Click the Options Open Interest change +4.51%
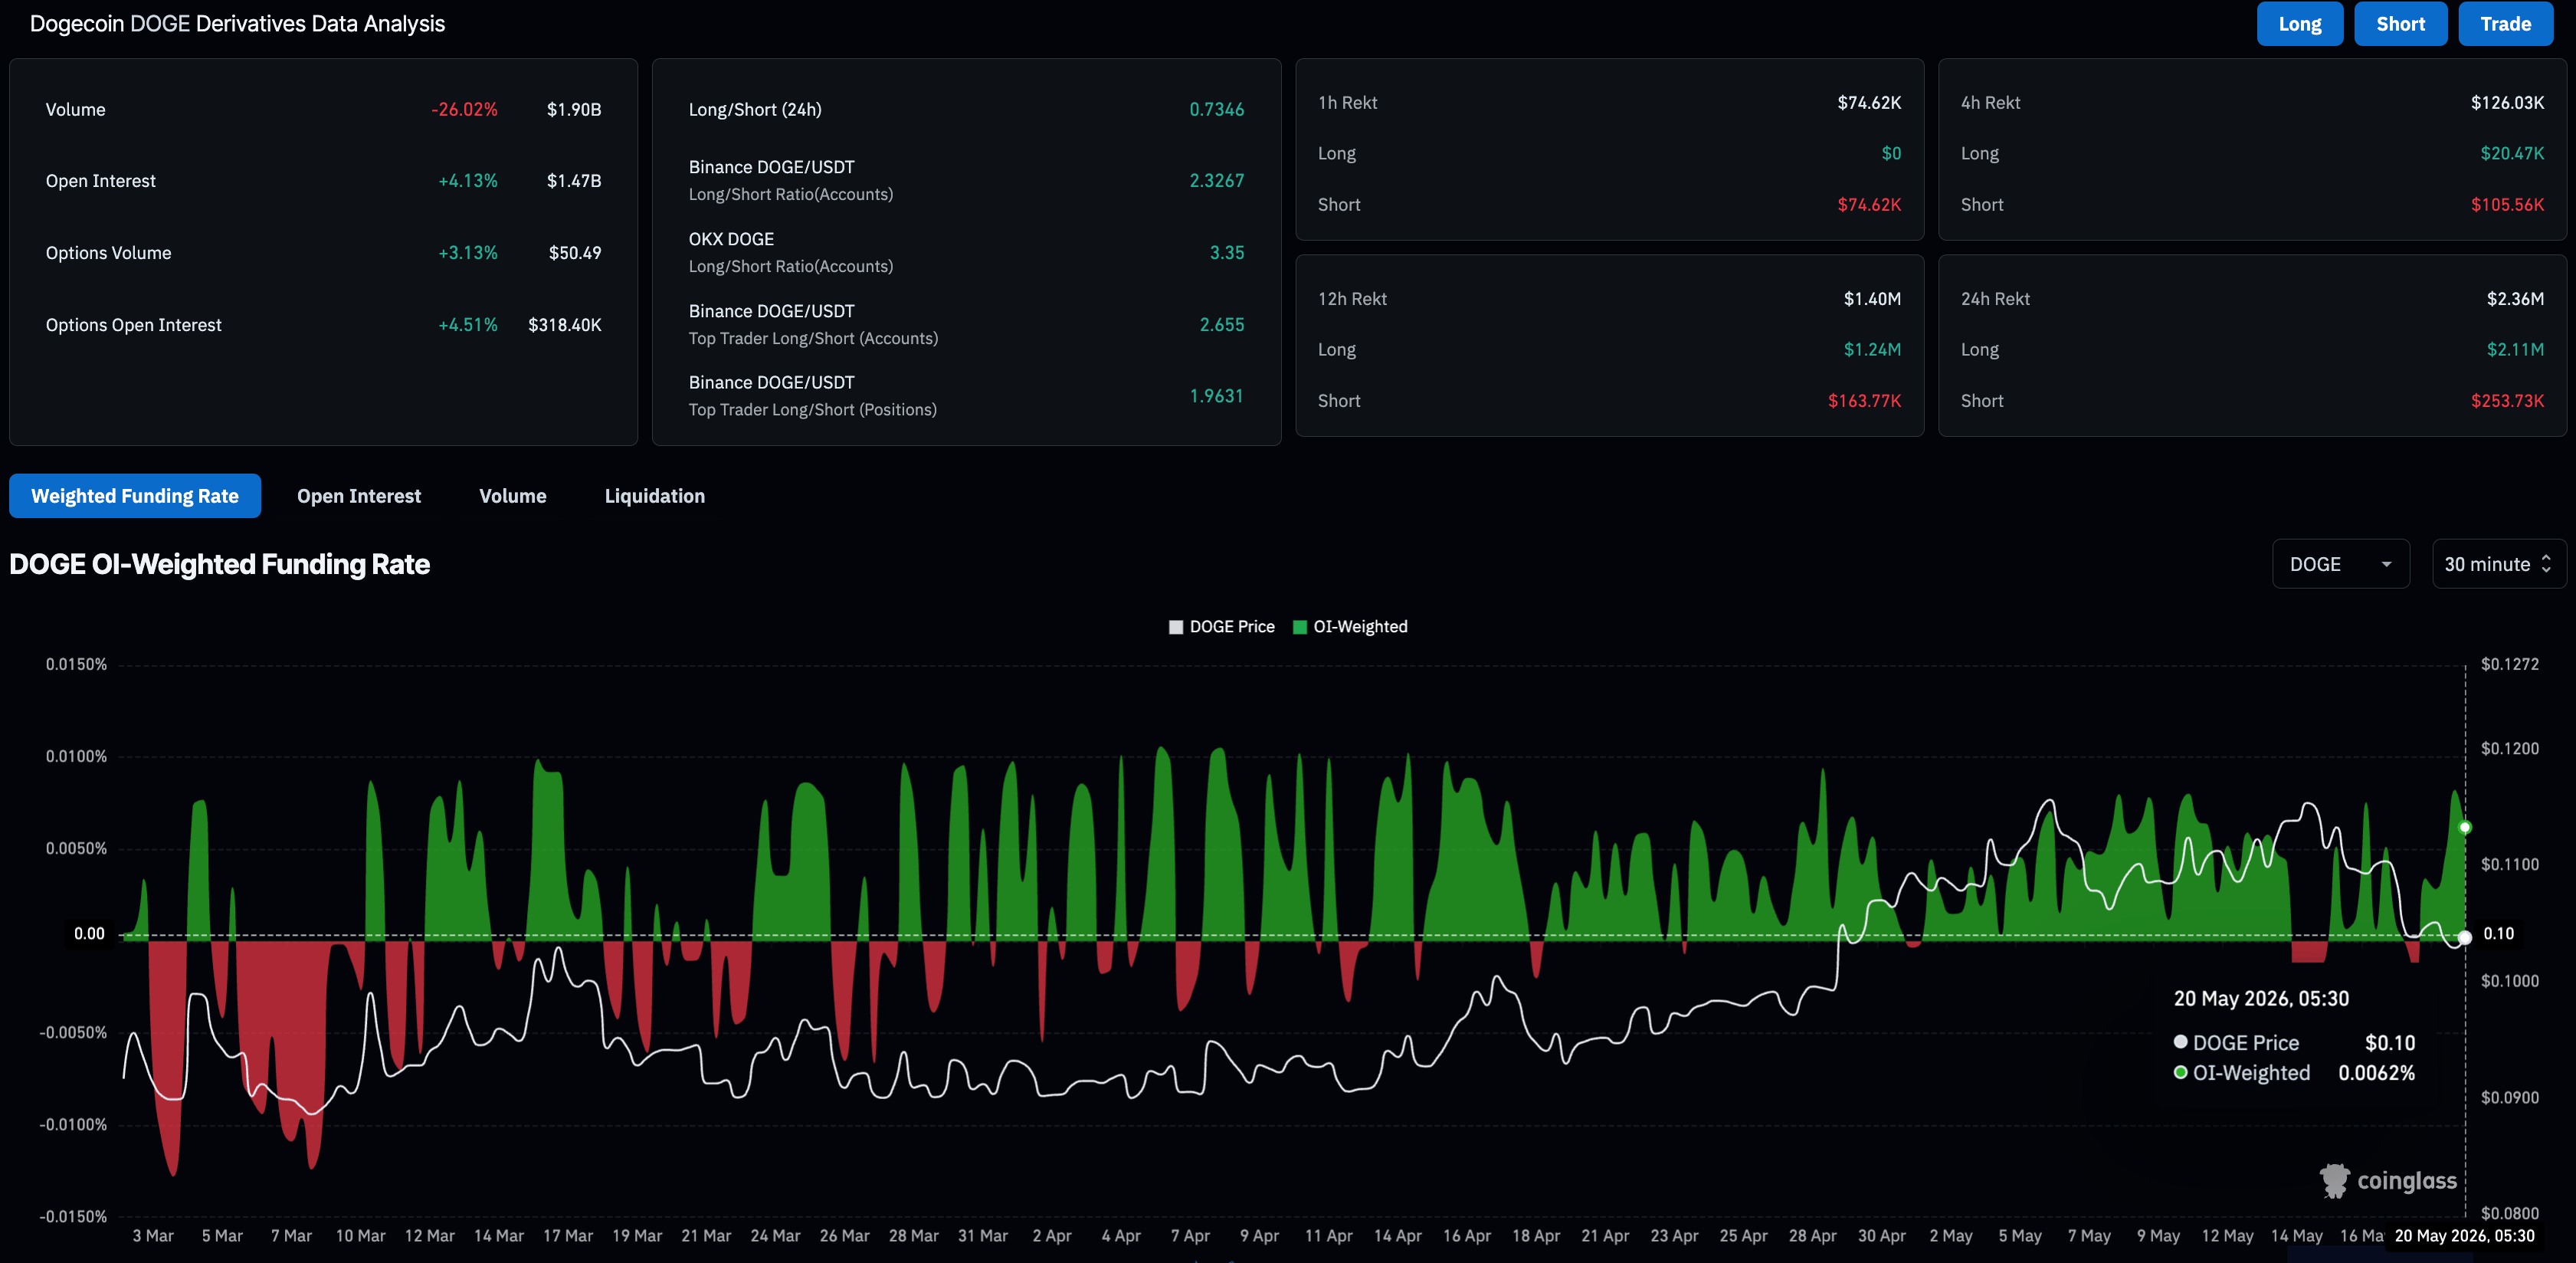 (x=468, y=325)
